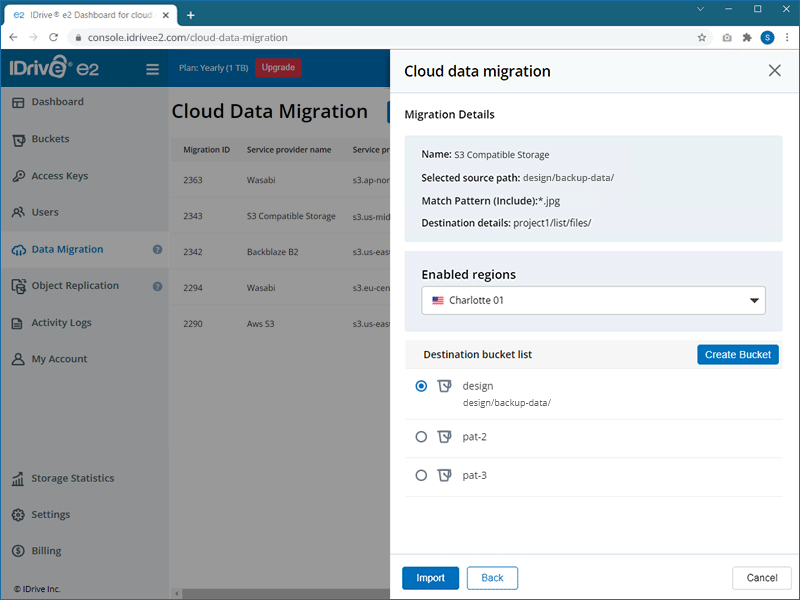Click the hamburger menu icon in header
The width and height of the screenshot is (800, 600).
[x=152, y=69]
